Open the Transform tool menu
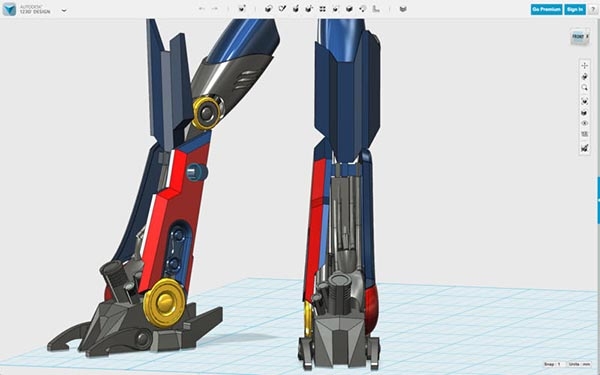Viewport: 600px width, 375px height. tap(242, 9)
